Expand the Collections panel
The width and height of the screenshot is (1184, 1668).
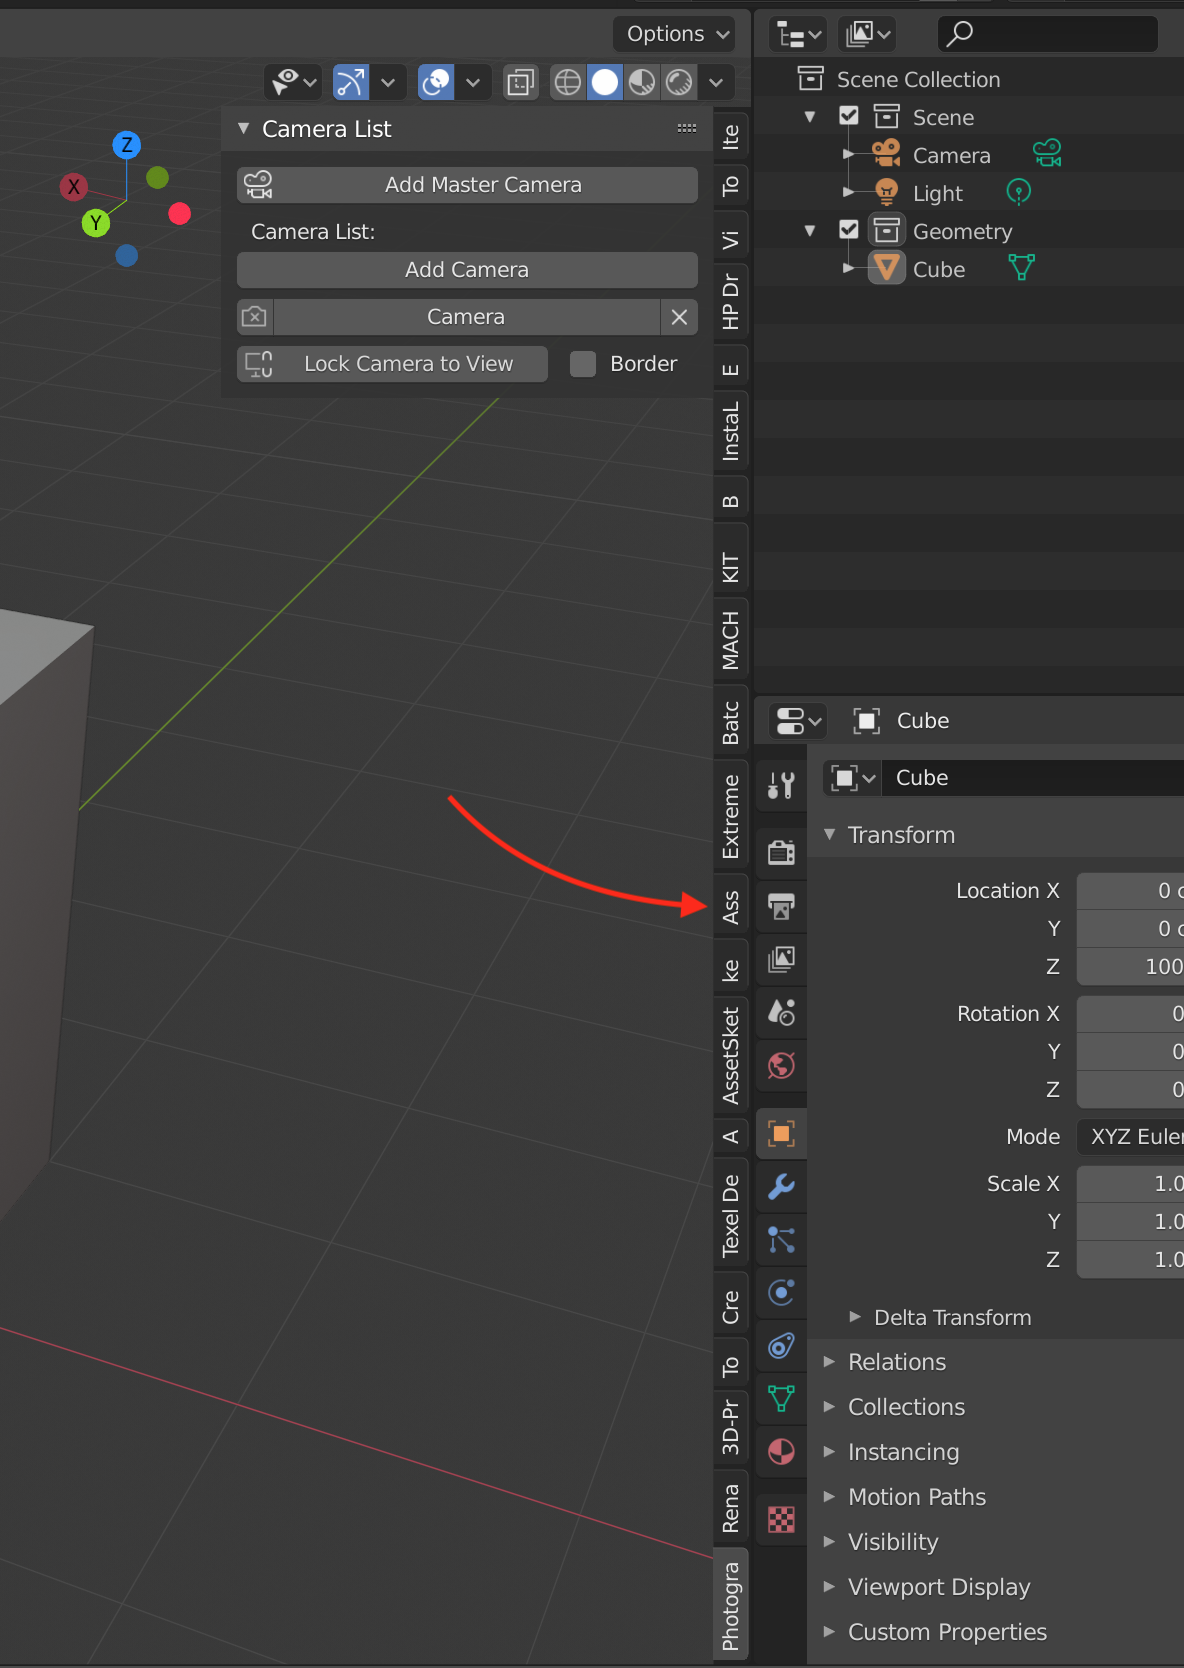click(829, 1407)
